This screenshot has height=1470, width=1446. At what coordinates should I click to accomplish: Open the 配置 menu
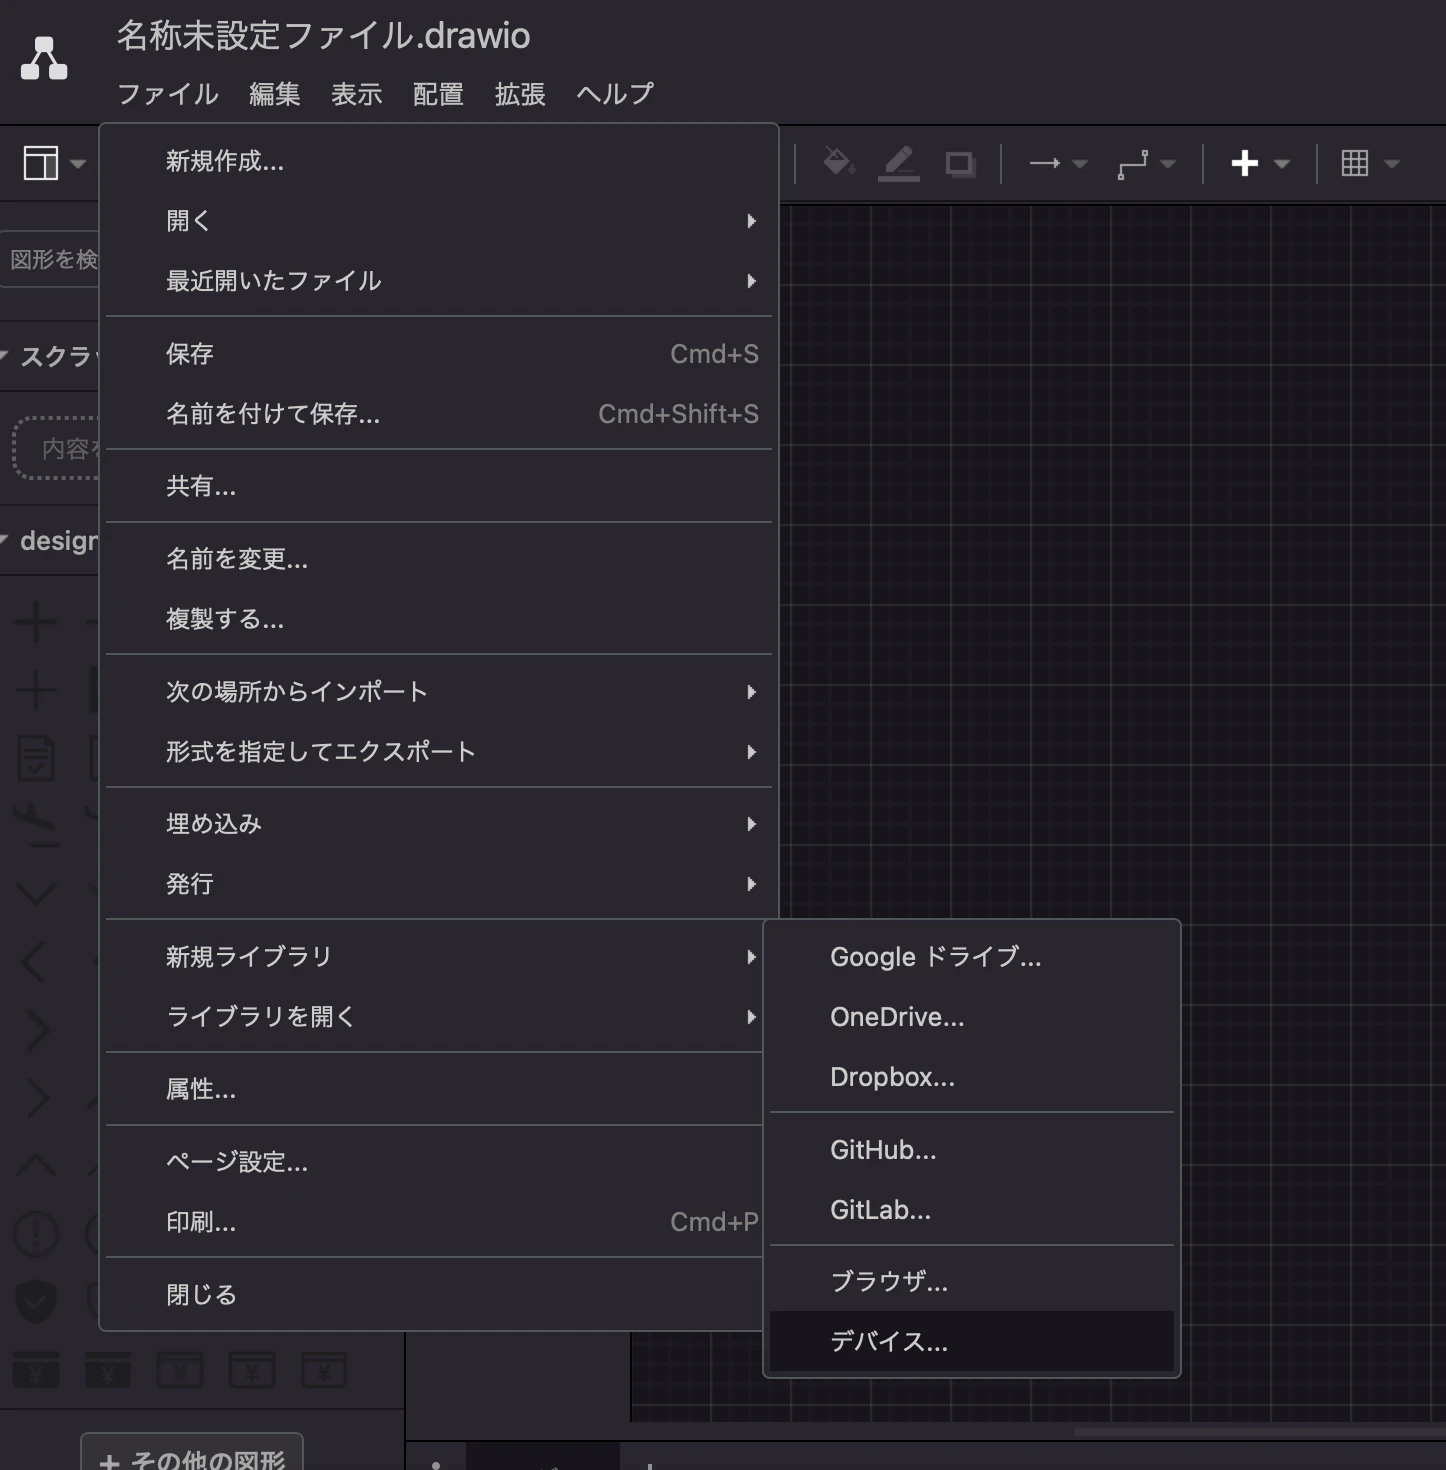click(439, 94)
